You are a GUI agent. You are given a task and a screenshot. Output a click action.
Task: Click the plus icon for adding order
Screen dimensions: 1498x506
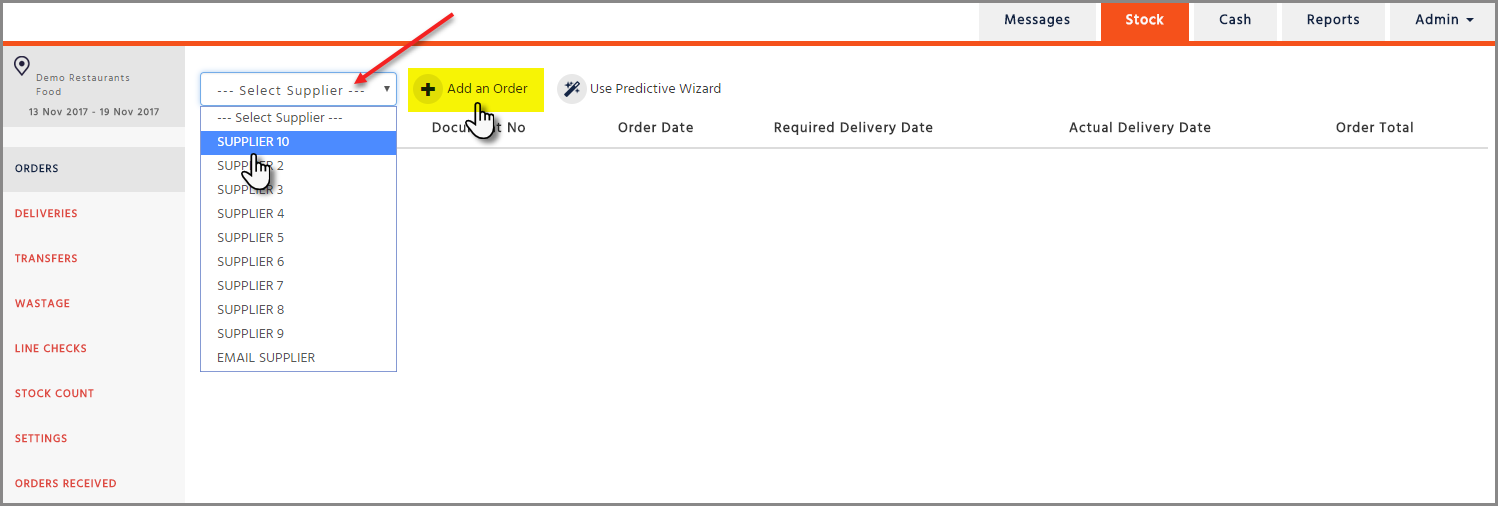pos(428,89)
